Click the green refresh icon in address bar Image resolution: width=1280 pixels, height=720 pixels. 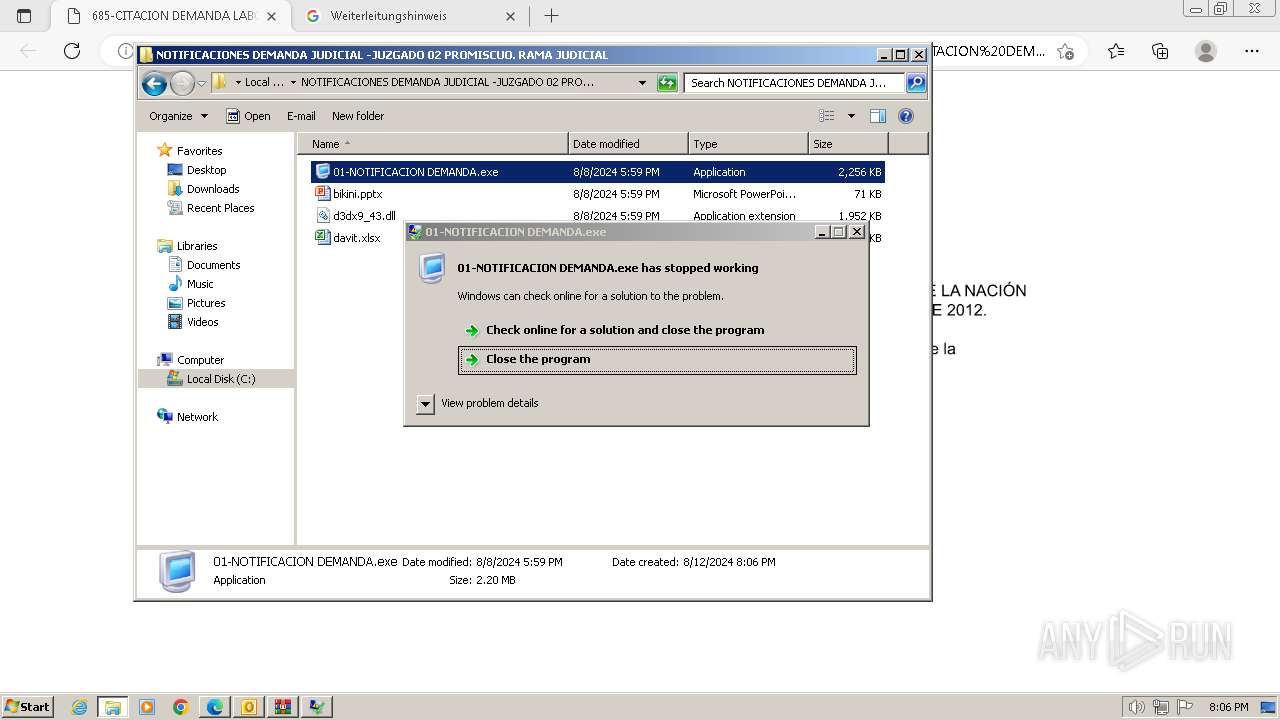(x=667, y=83)
